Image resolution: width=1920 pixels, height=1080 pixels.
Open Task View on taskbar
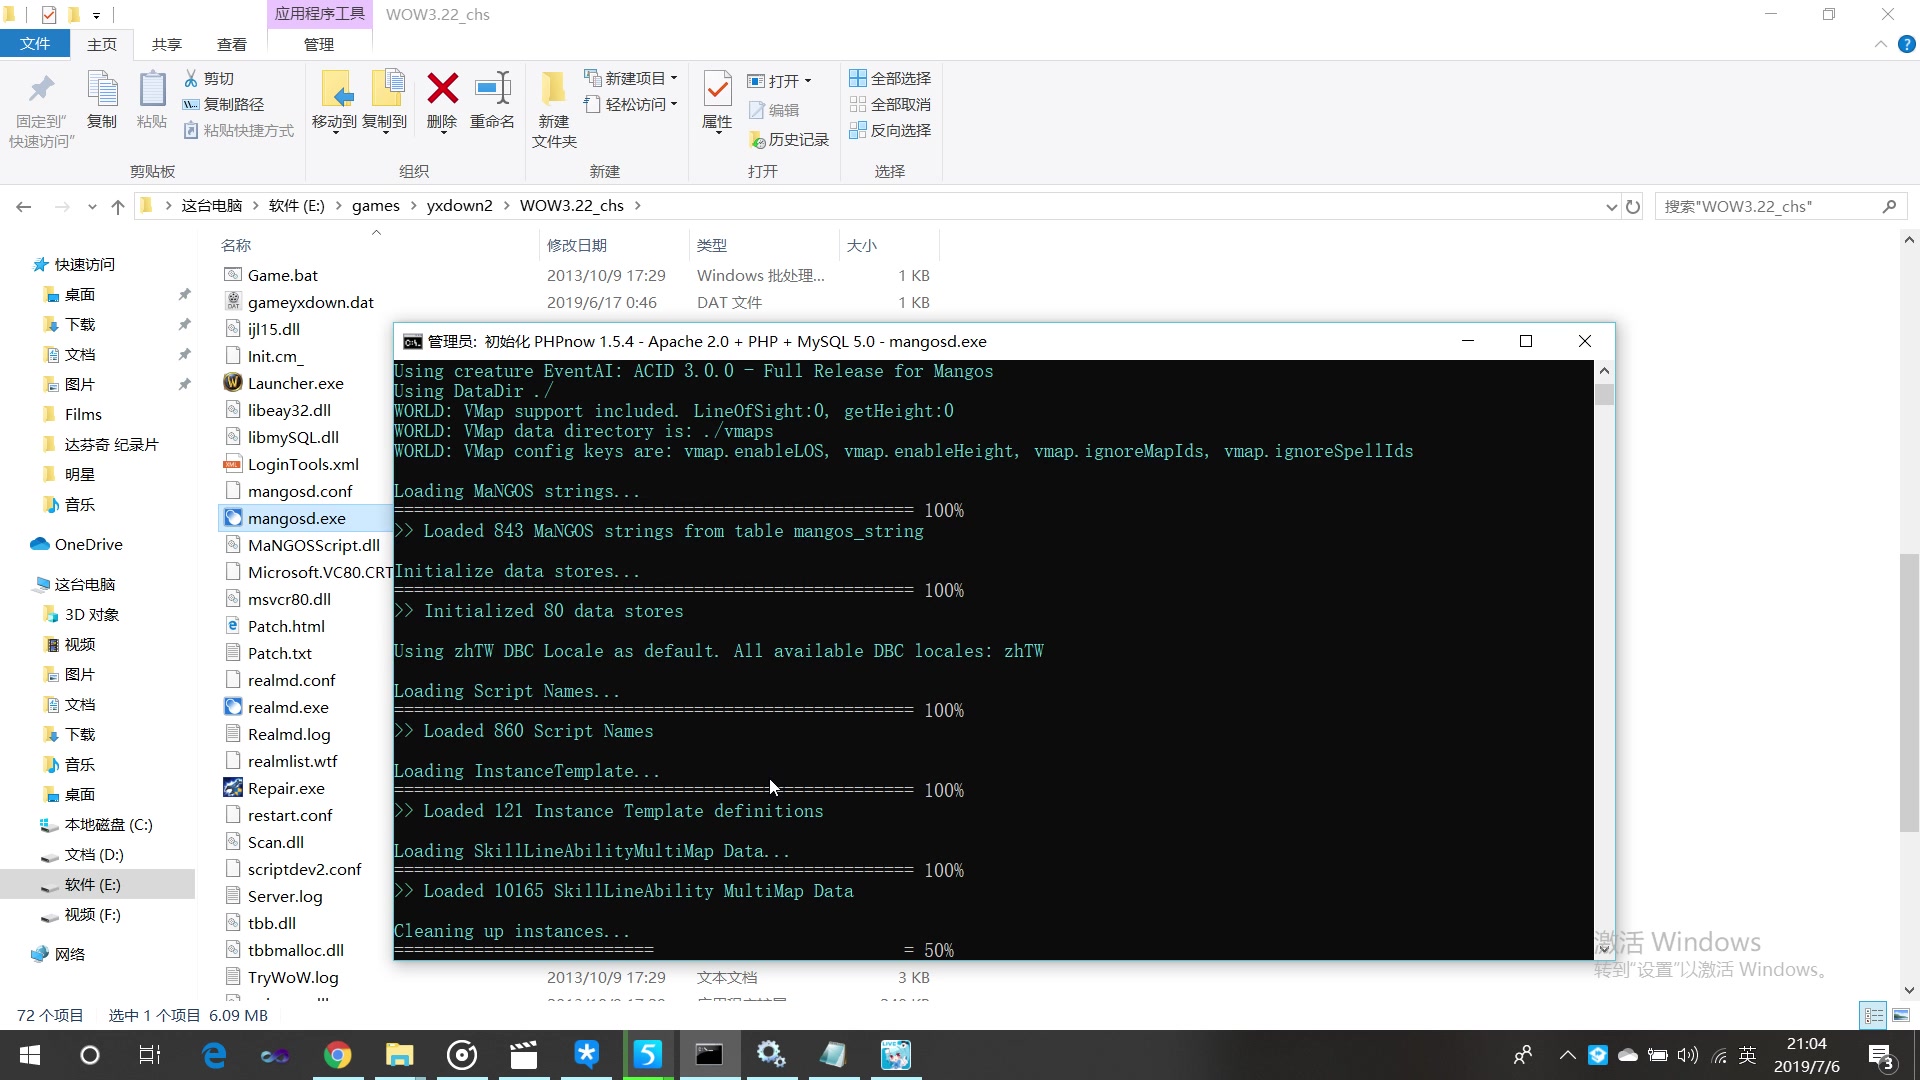[150, 1055]
